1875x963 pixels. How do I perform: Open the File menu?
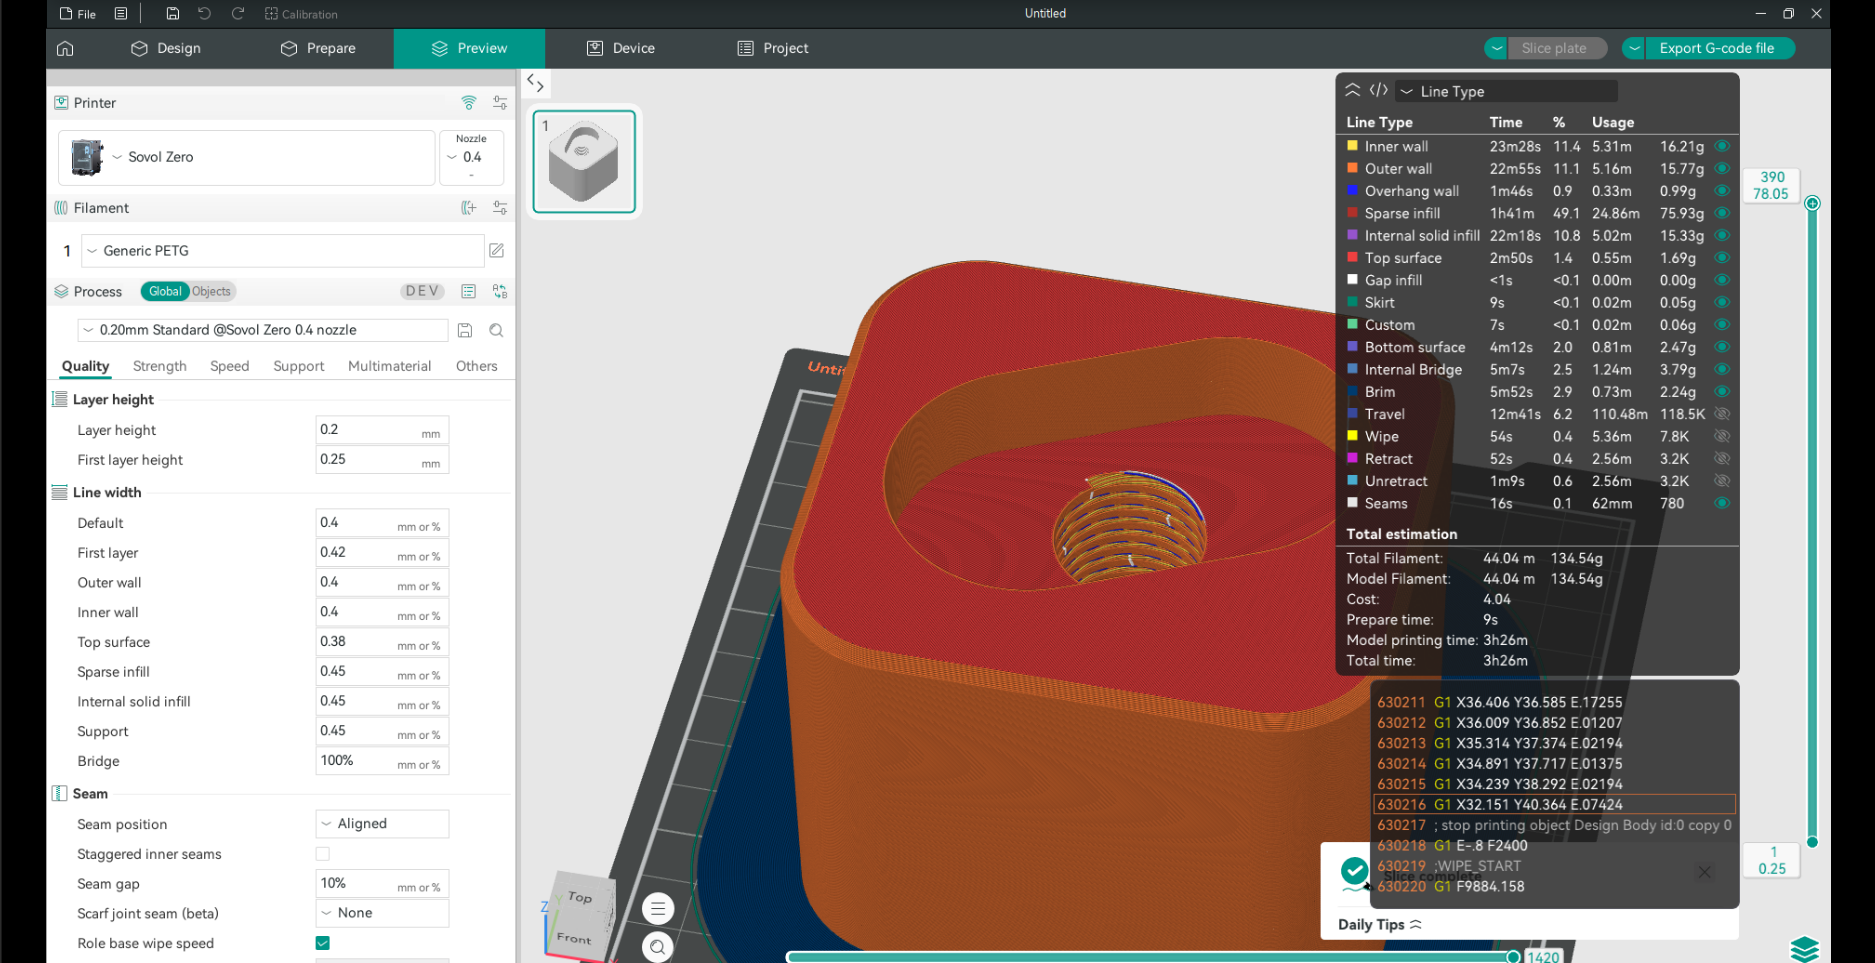pyautogui.click(x=78, y=14)
